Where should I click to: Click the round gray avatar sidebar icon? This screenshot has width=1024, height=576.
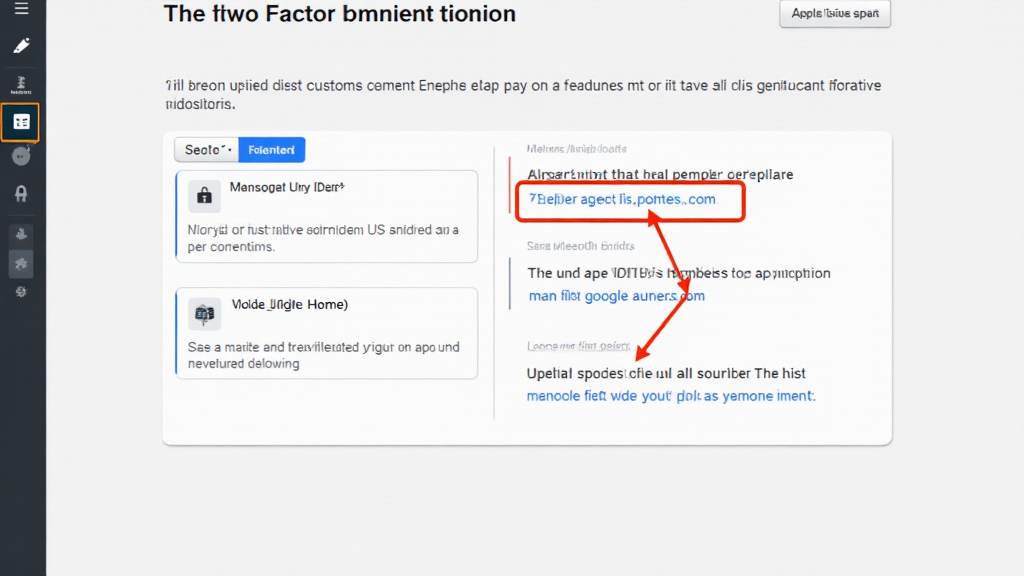pyautogui.click(x=21, y=155)
